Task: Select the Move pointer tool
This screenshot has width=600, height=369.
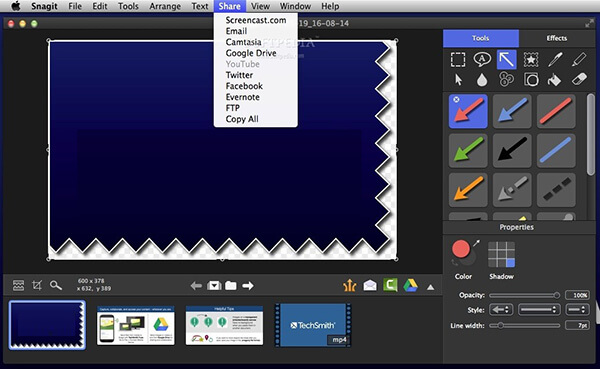Action: (458, 80)
